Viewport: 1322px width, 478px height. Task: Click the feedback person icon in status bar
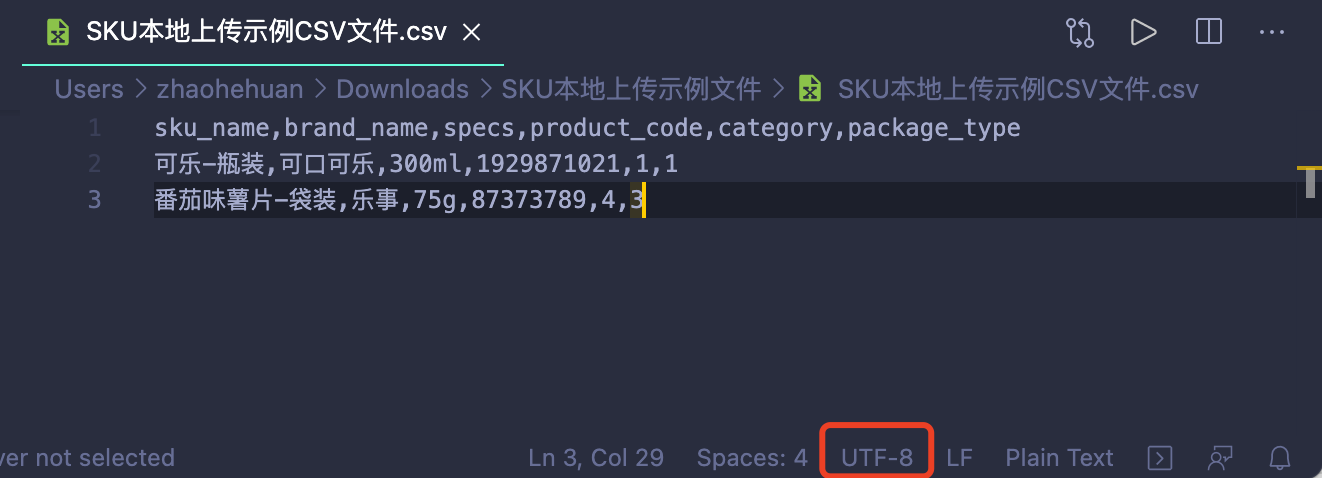tap(1220, 458)
